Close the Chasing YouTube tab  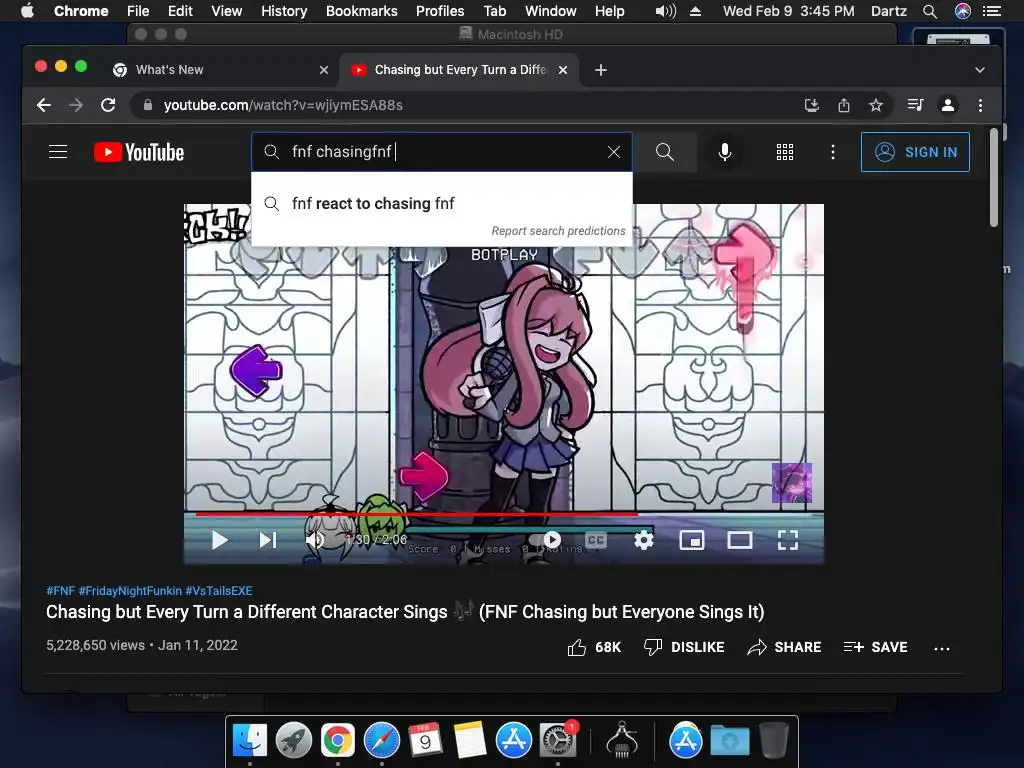click(x=563, y=70)
